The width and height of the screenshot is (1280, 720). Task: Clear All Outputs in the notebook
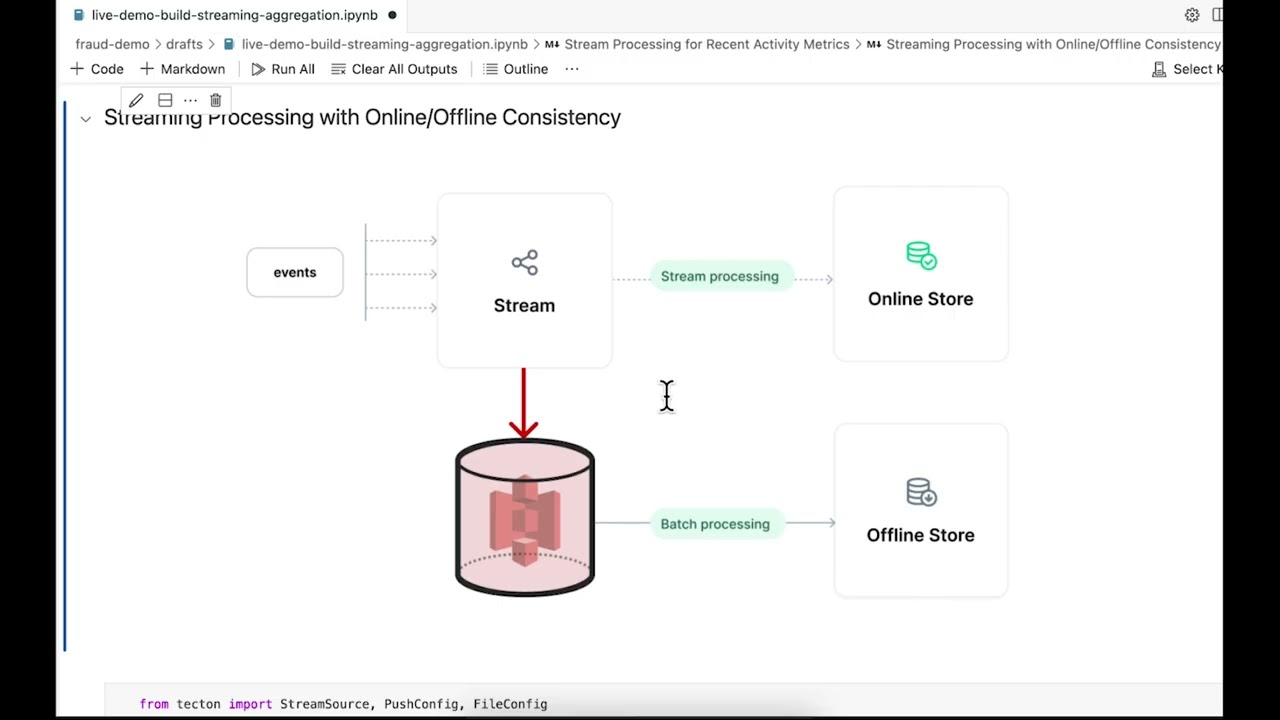(394, 69)
